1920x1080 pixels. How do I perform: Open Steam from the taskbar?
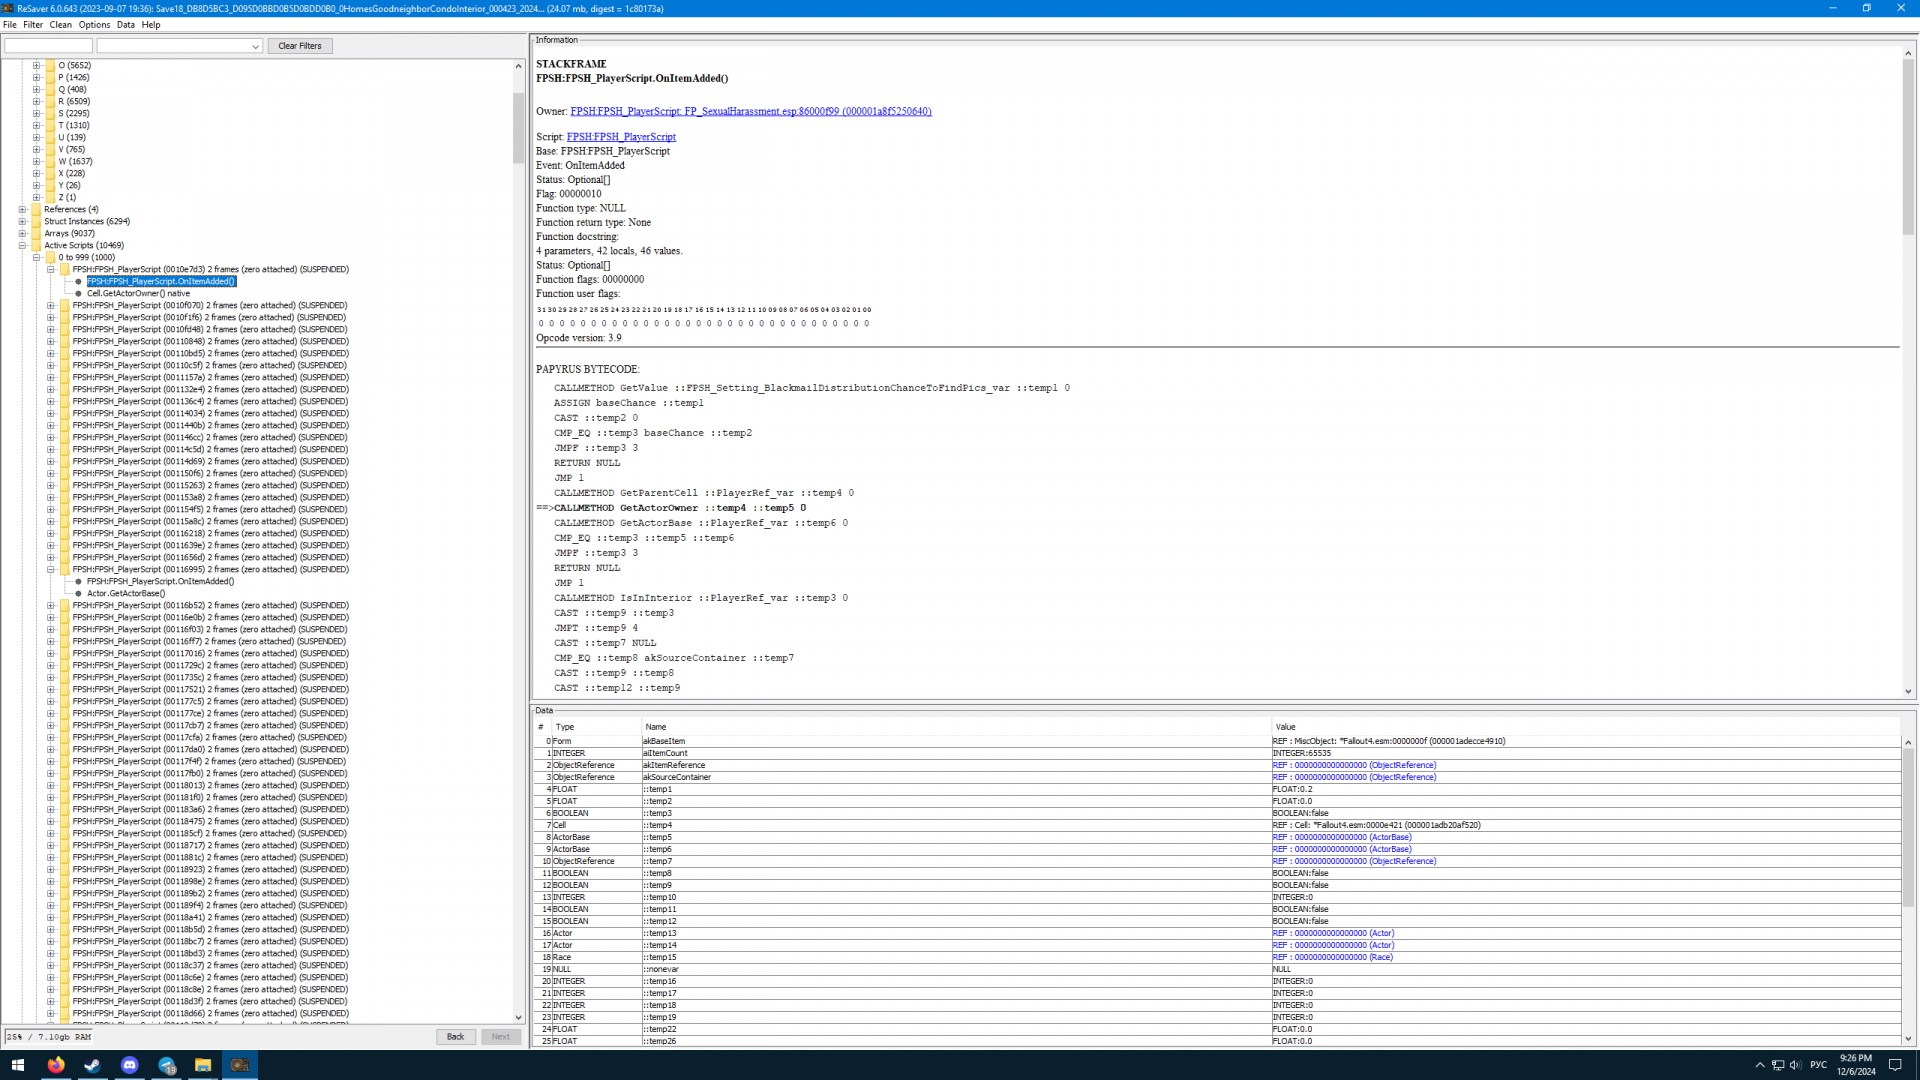point(92,1065)
